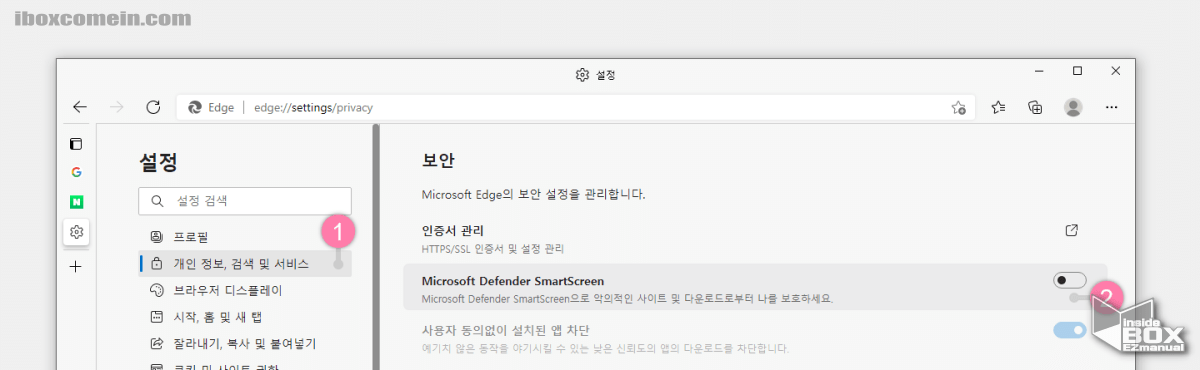Select the Naver tab in vertical tabs
Screen dimensions: 1200x370
76,201
